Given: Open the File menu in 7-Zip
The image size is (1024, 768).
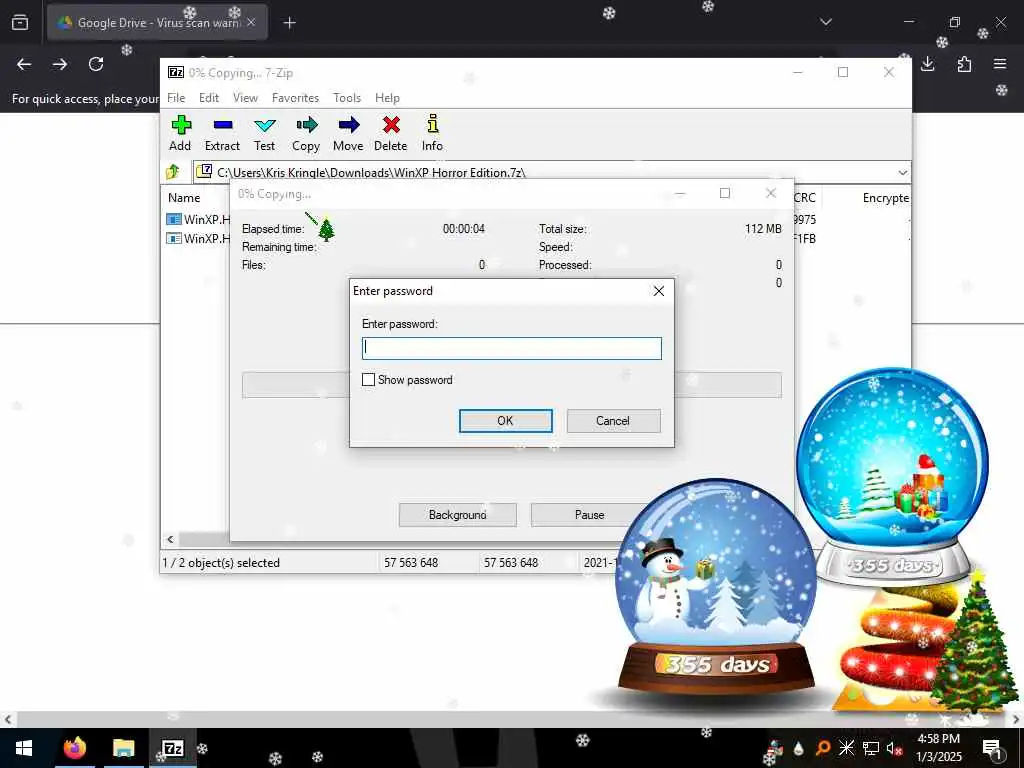Looking at the screenshot, I should pyautogui.click(x=176, y=98).
